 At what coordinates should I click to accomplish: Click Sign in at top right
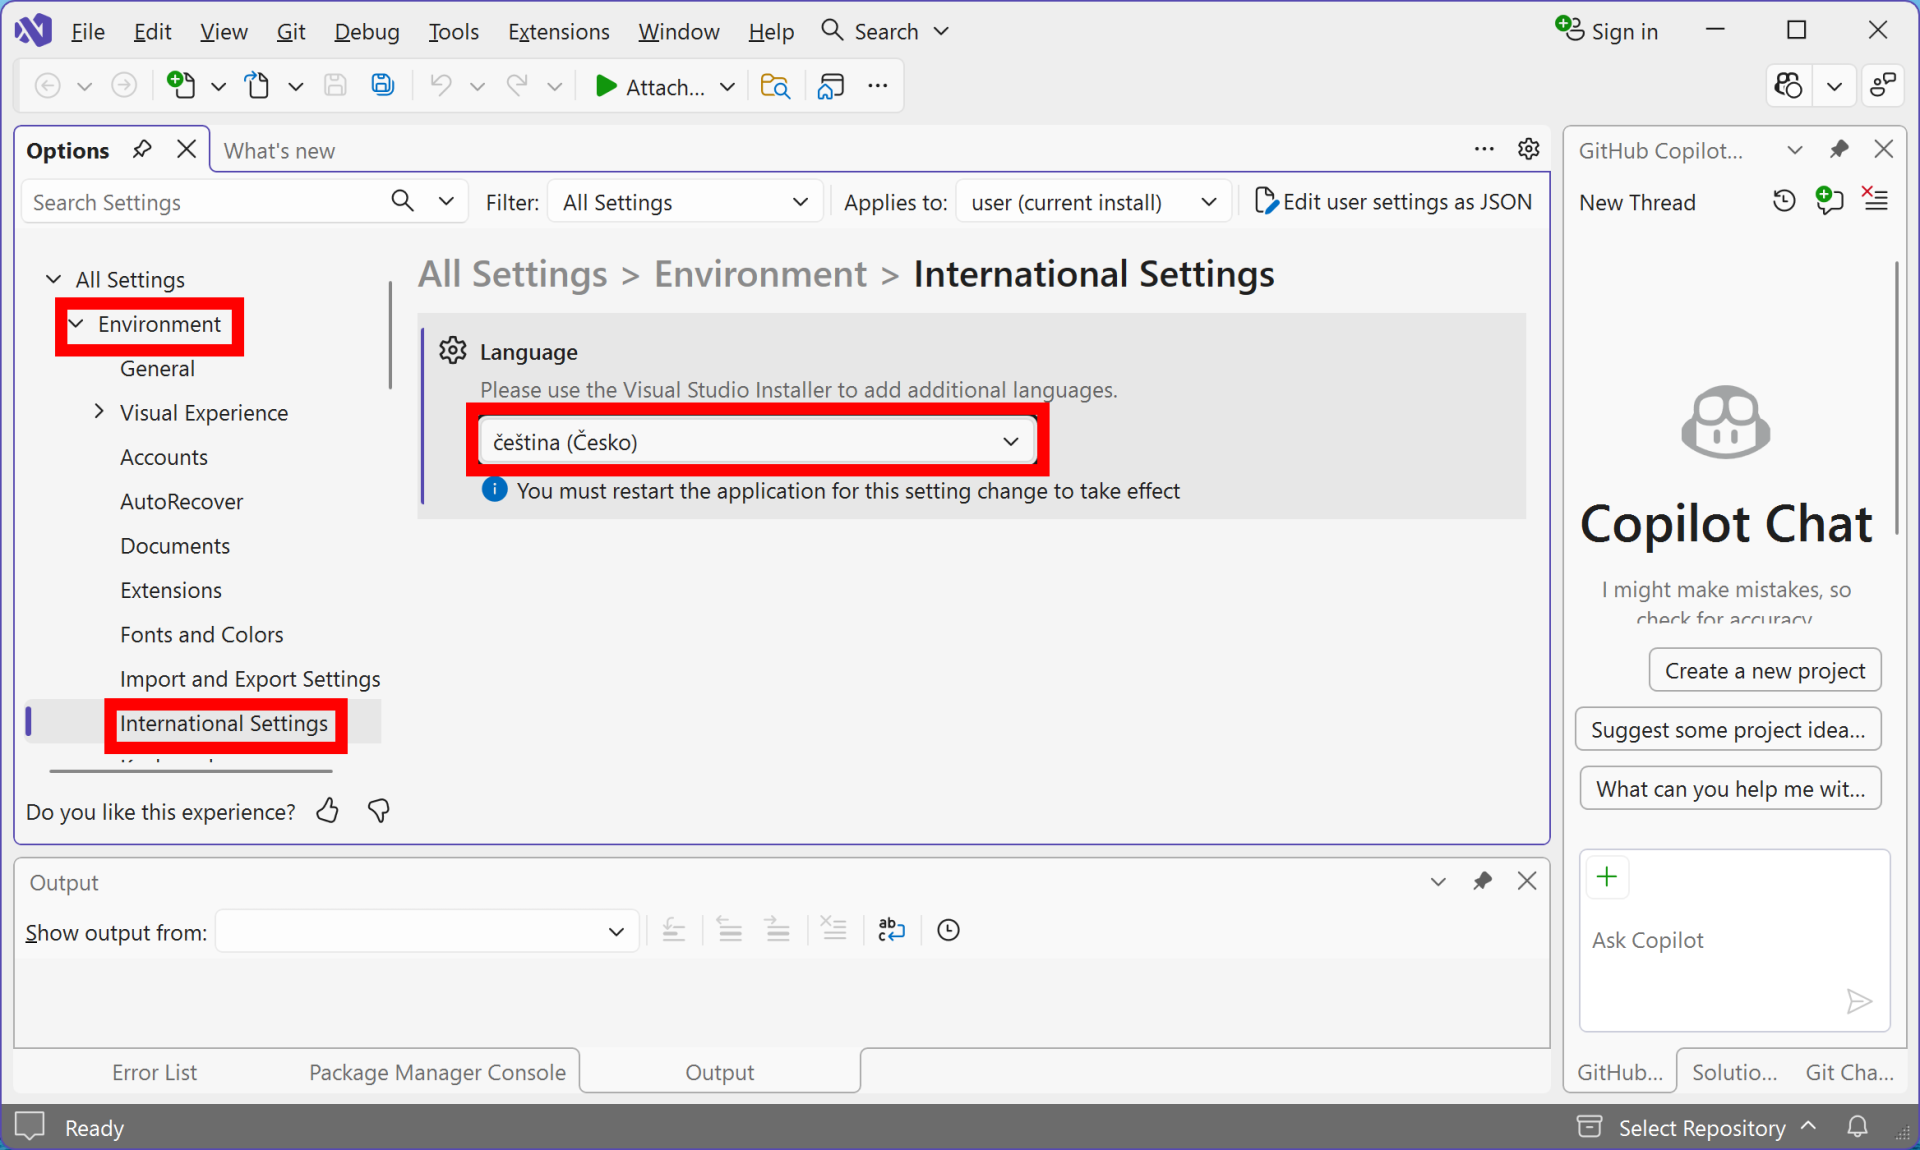[1607, 31]
